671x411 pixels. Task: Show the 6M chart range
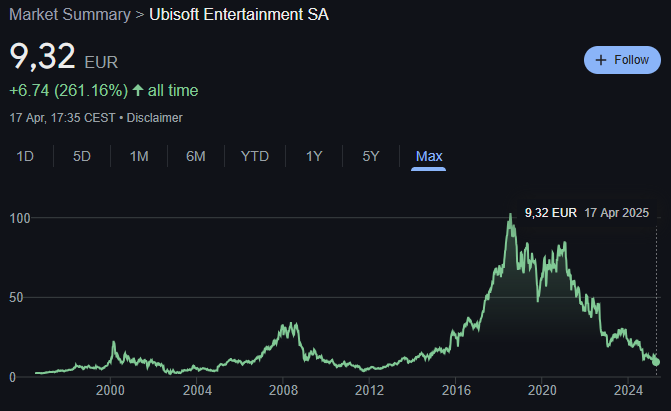(196, 156)
